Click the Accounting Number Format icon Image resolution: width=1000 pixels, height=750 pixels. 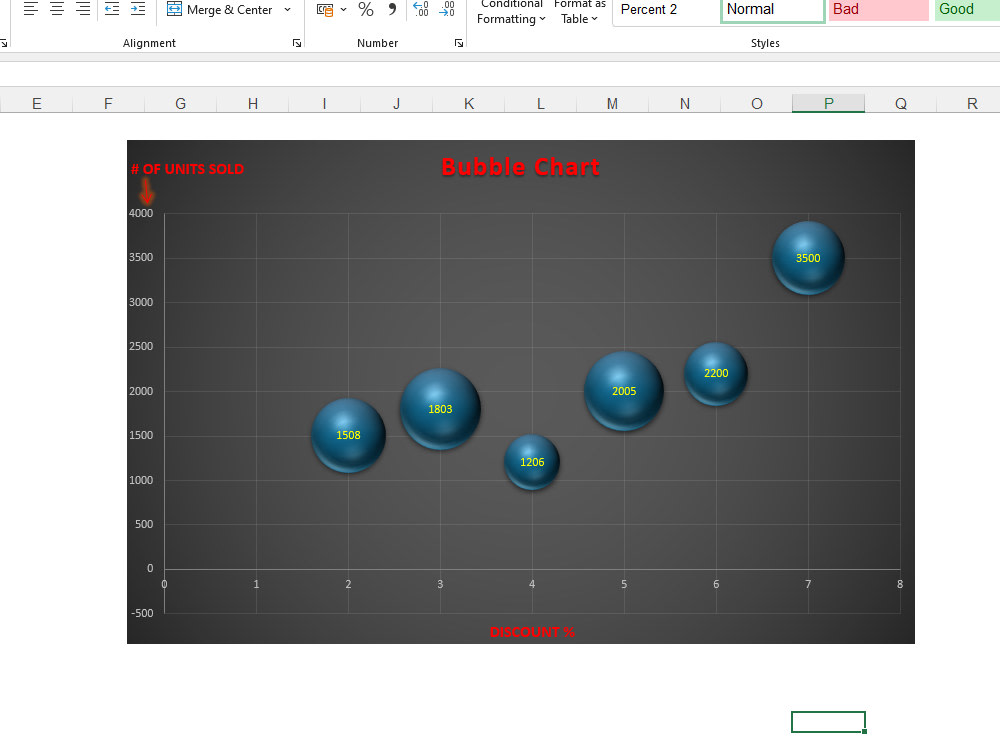click(325, 10)
